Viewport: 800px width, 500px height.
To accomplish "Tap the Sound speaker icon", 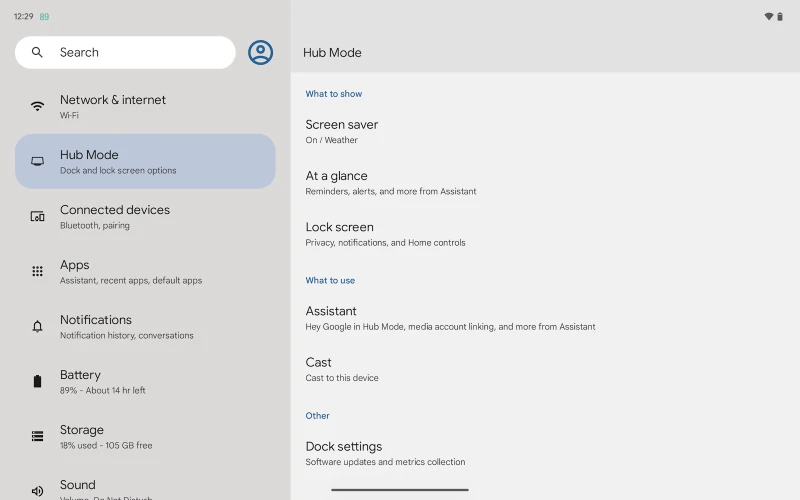I will tap(37, 490).
